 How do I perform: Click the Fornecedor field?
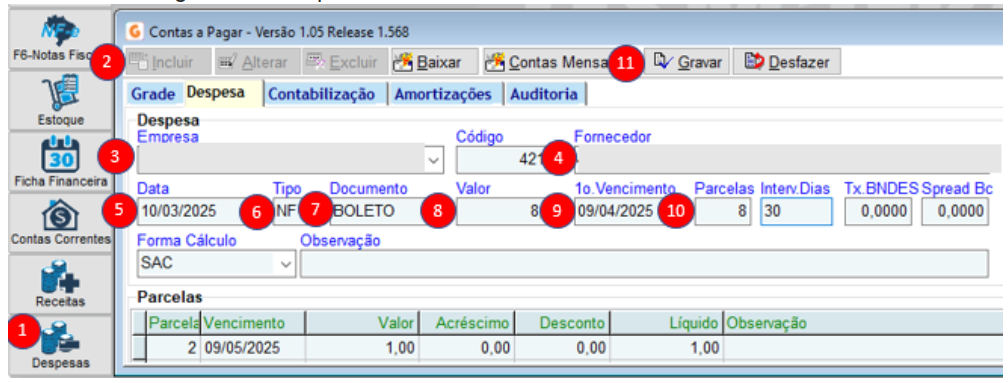click(x=781, y=159)
